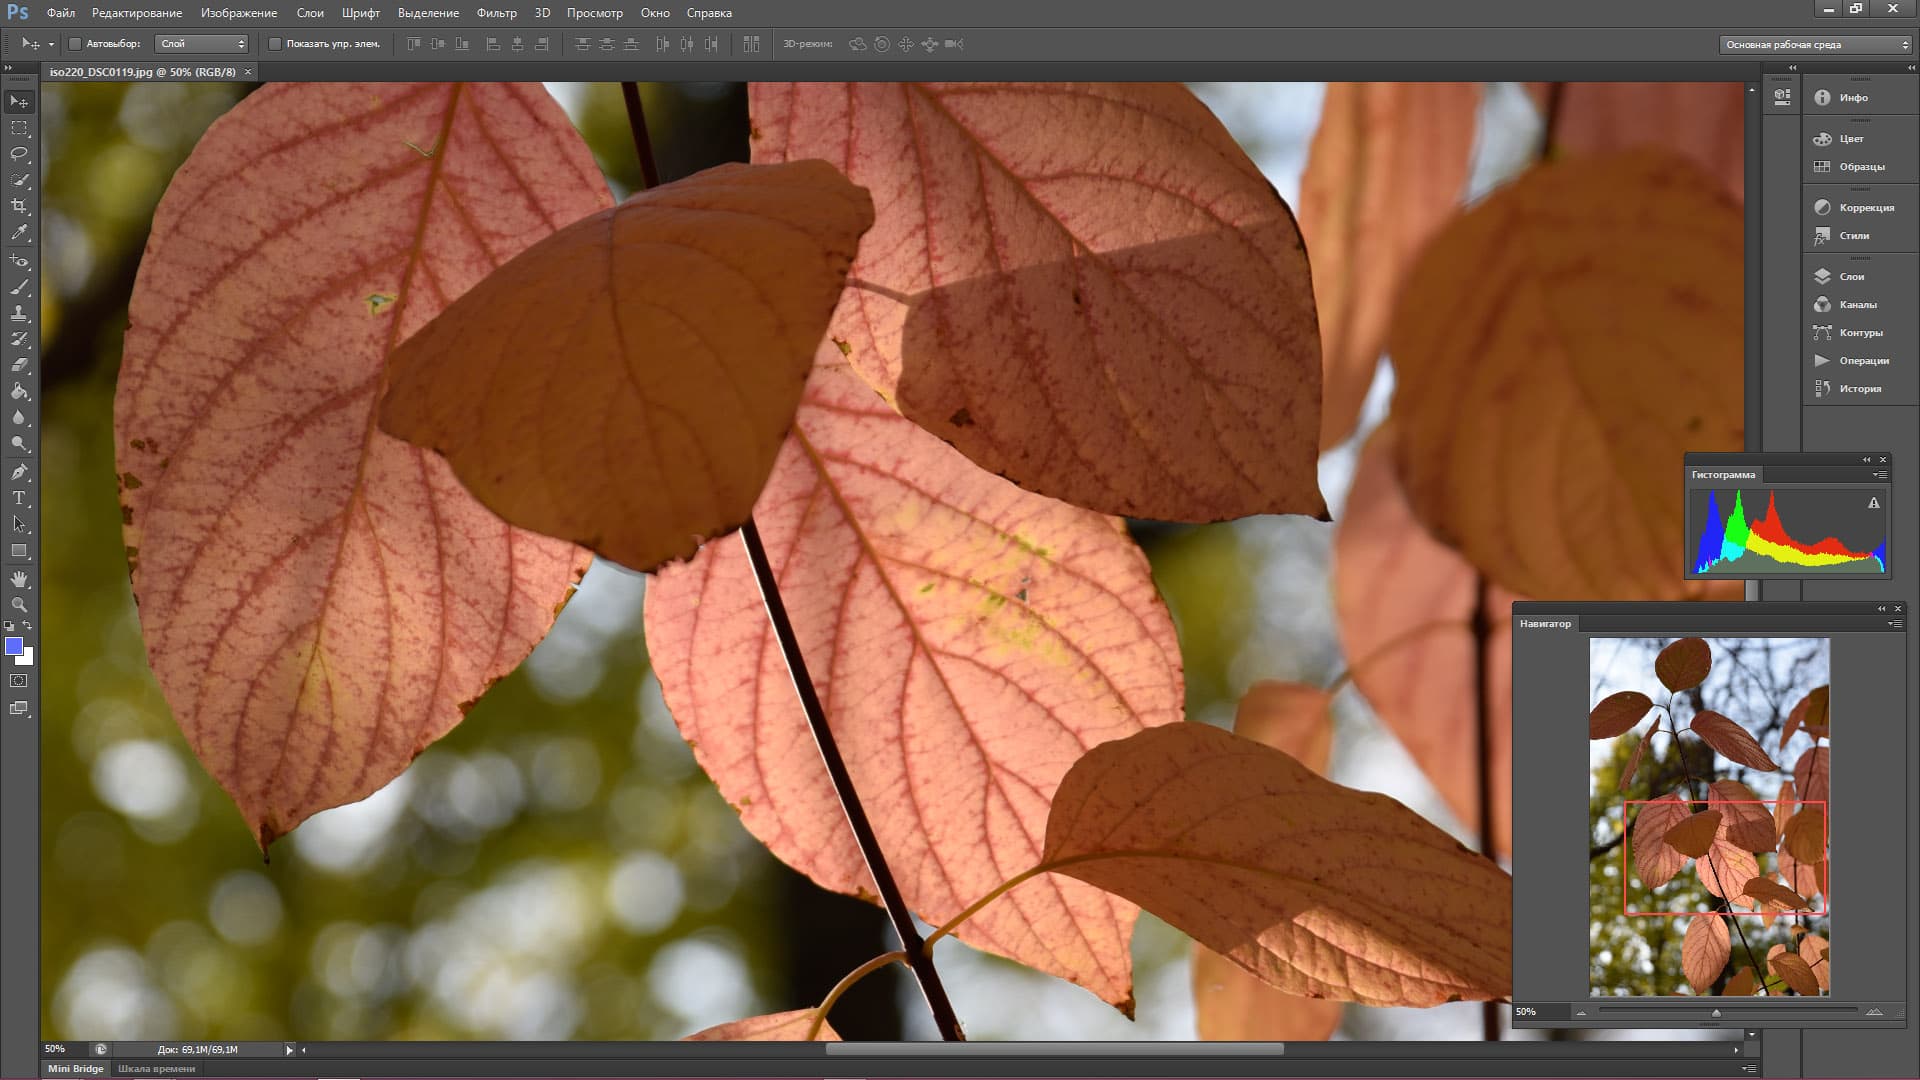Viewport: 1920px width, 1080px height.
Task: Select the Pen tool
Action: [x=19, y=472]
